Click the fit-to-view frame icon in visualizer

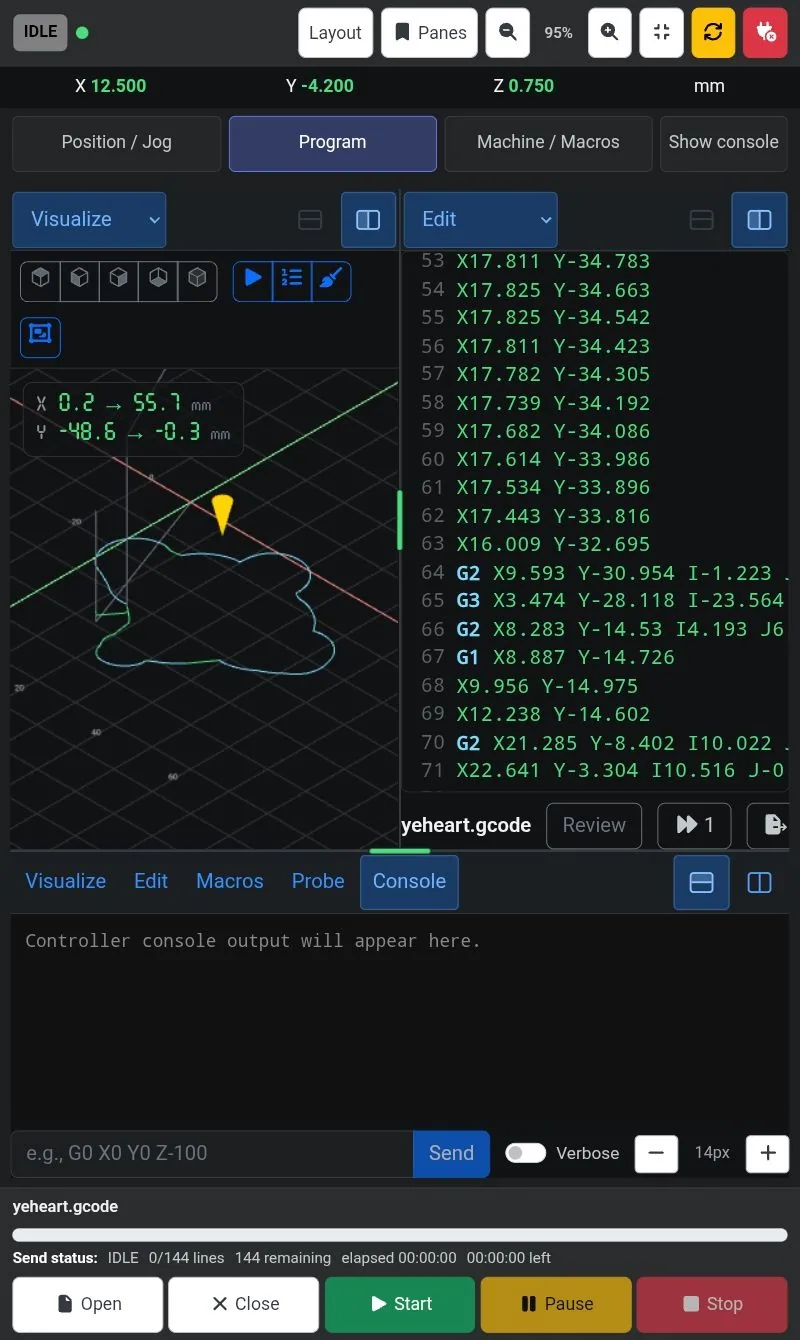(x=40, y=337)
